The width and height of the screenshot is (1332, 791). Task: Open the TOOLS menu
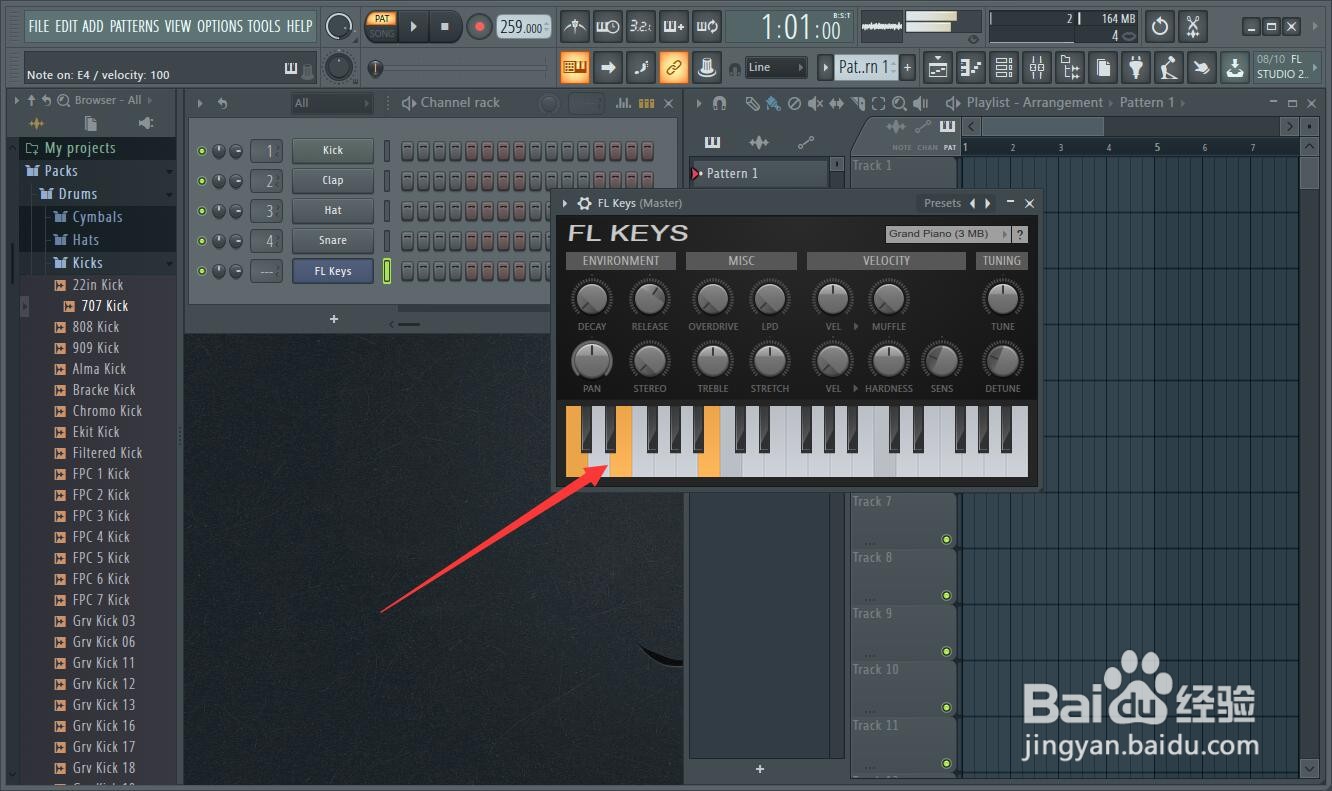(265, 26)
